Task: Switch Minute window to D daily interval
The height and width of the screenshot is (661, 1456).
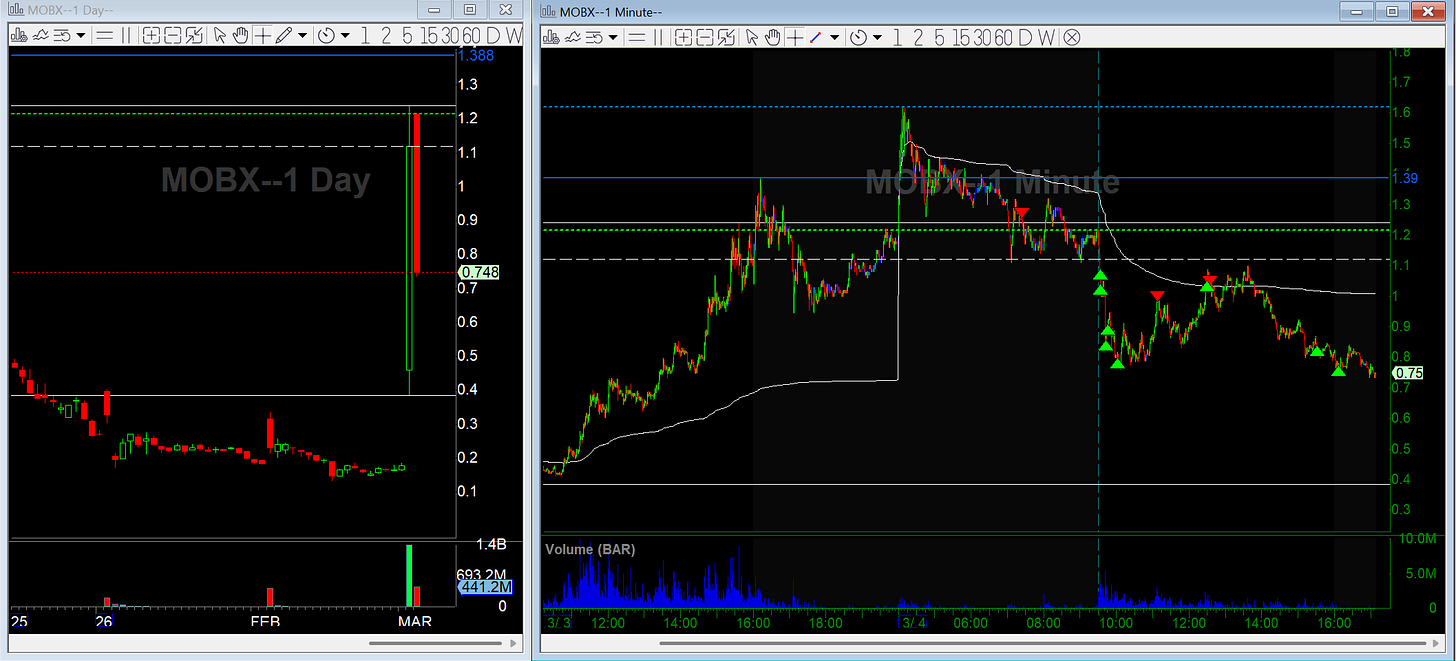Action: 1025,37
